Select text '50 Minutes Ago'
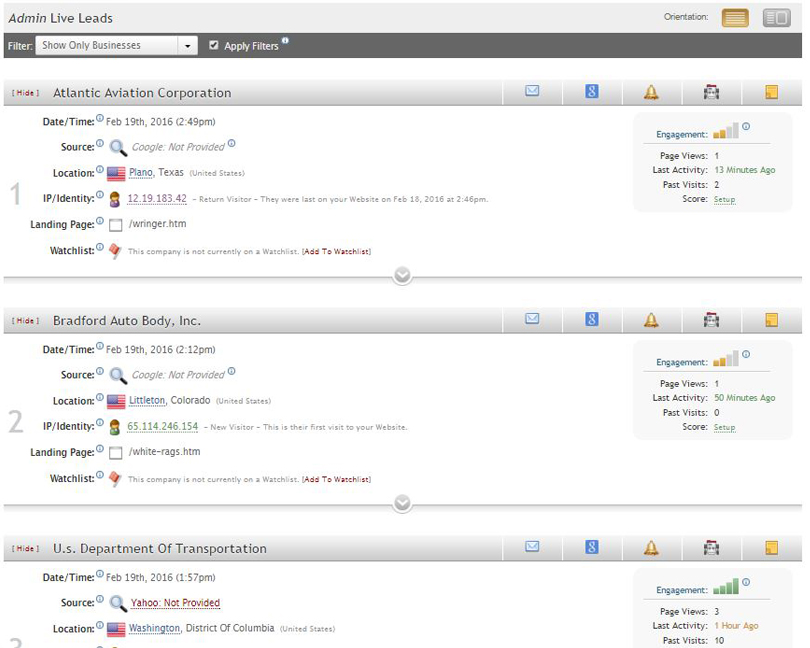 click(x=745, y=398)
